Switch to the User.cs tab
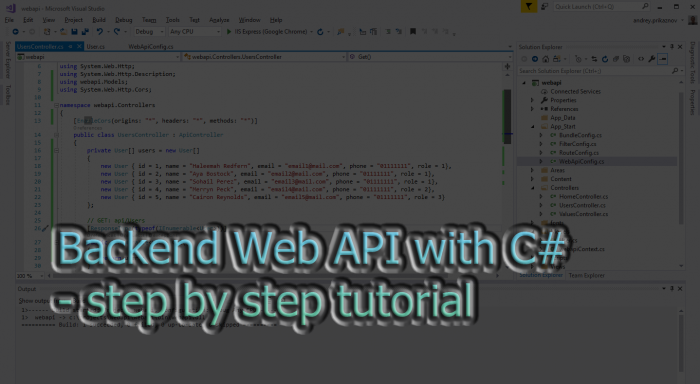The image size is (700, 384). tap(95, 46)
